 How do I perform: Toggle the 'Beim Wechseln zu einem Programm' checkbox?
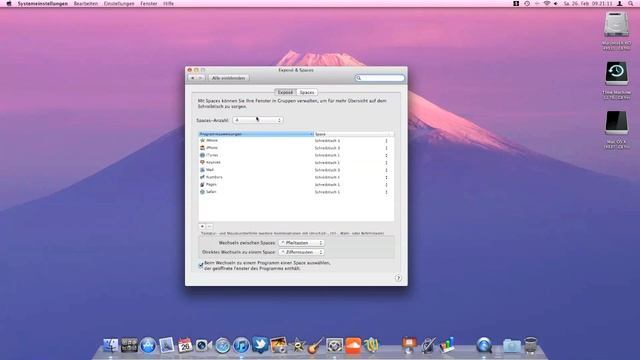click(201, 266)
